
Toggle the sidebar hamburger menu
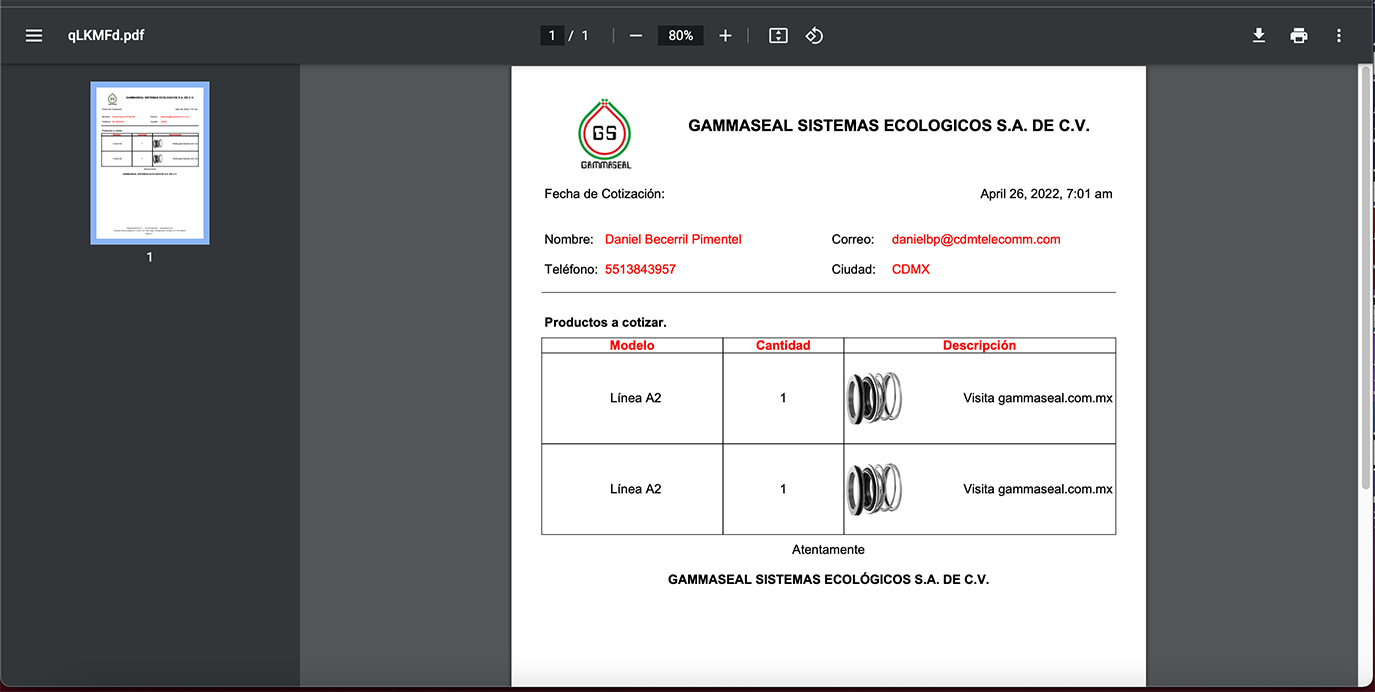34,36
